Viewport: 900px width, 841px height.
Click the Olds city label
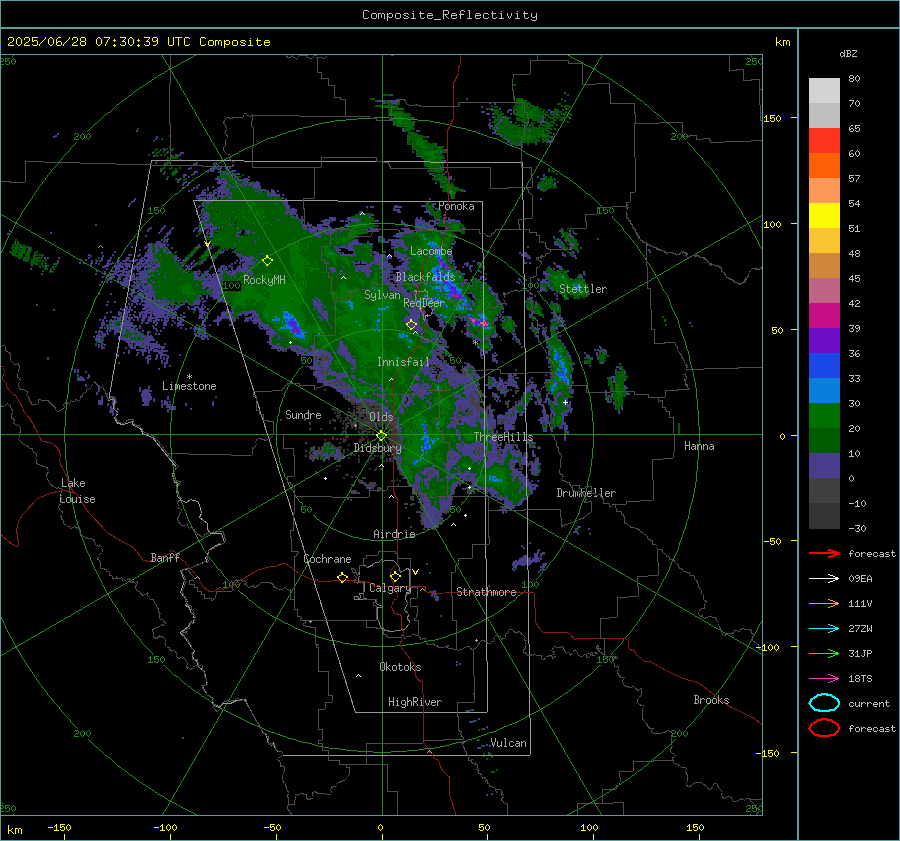point(381,416)
